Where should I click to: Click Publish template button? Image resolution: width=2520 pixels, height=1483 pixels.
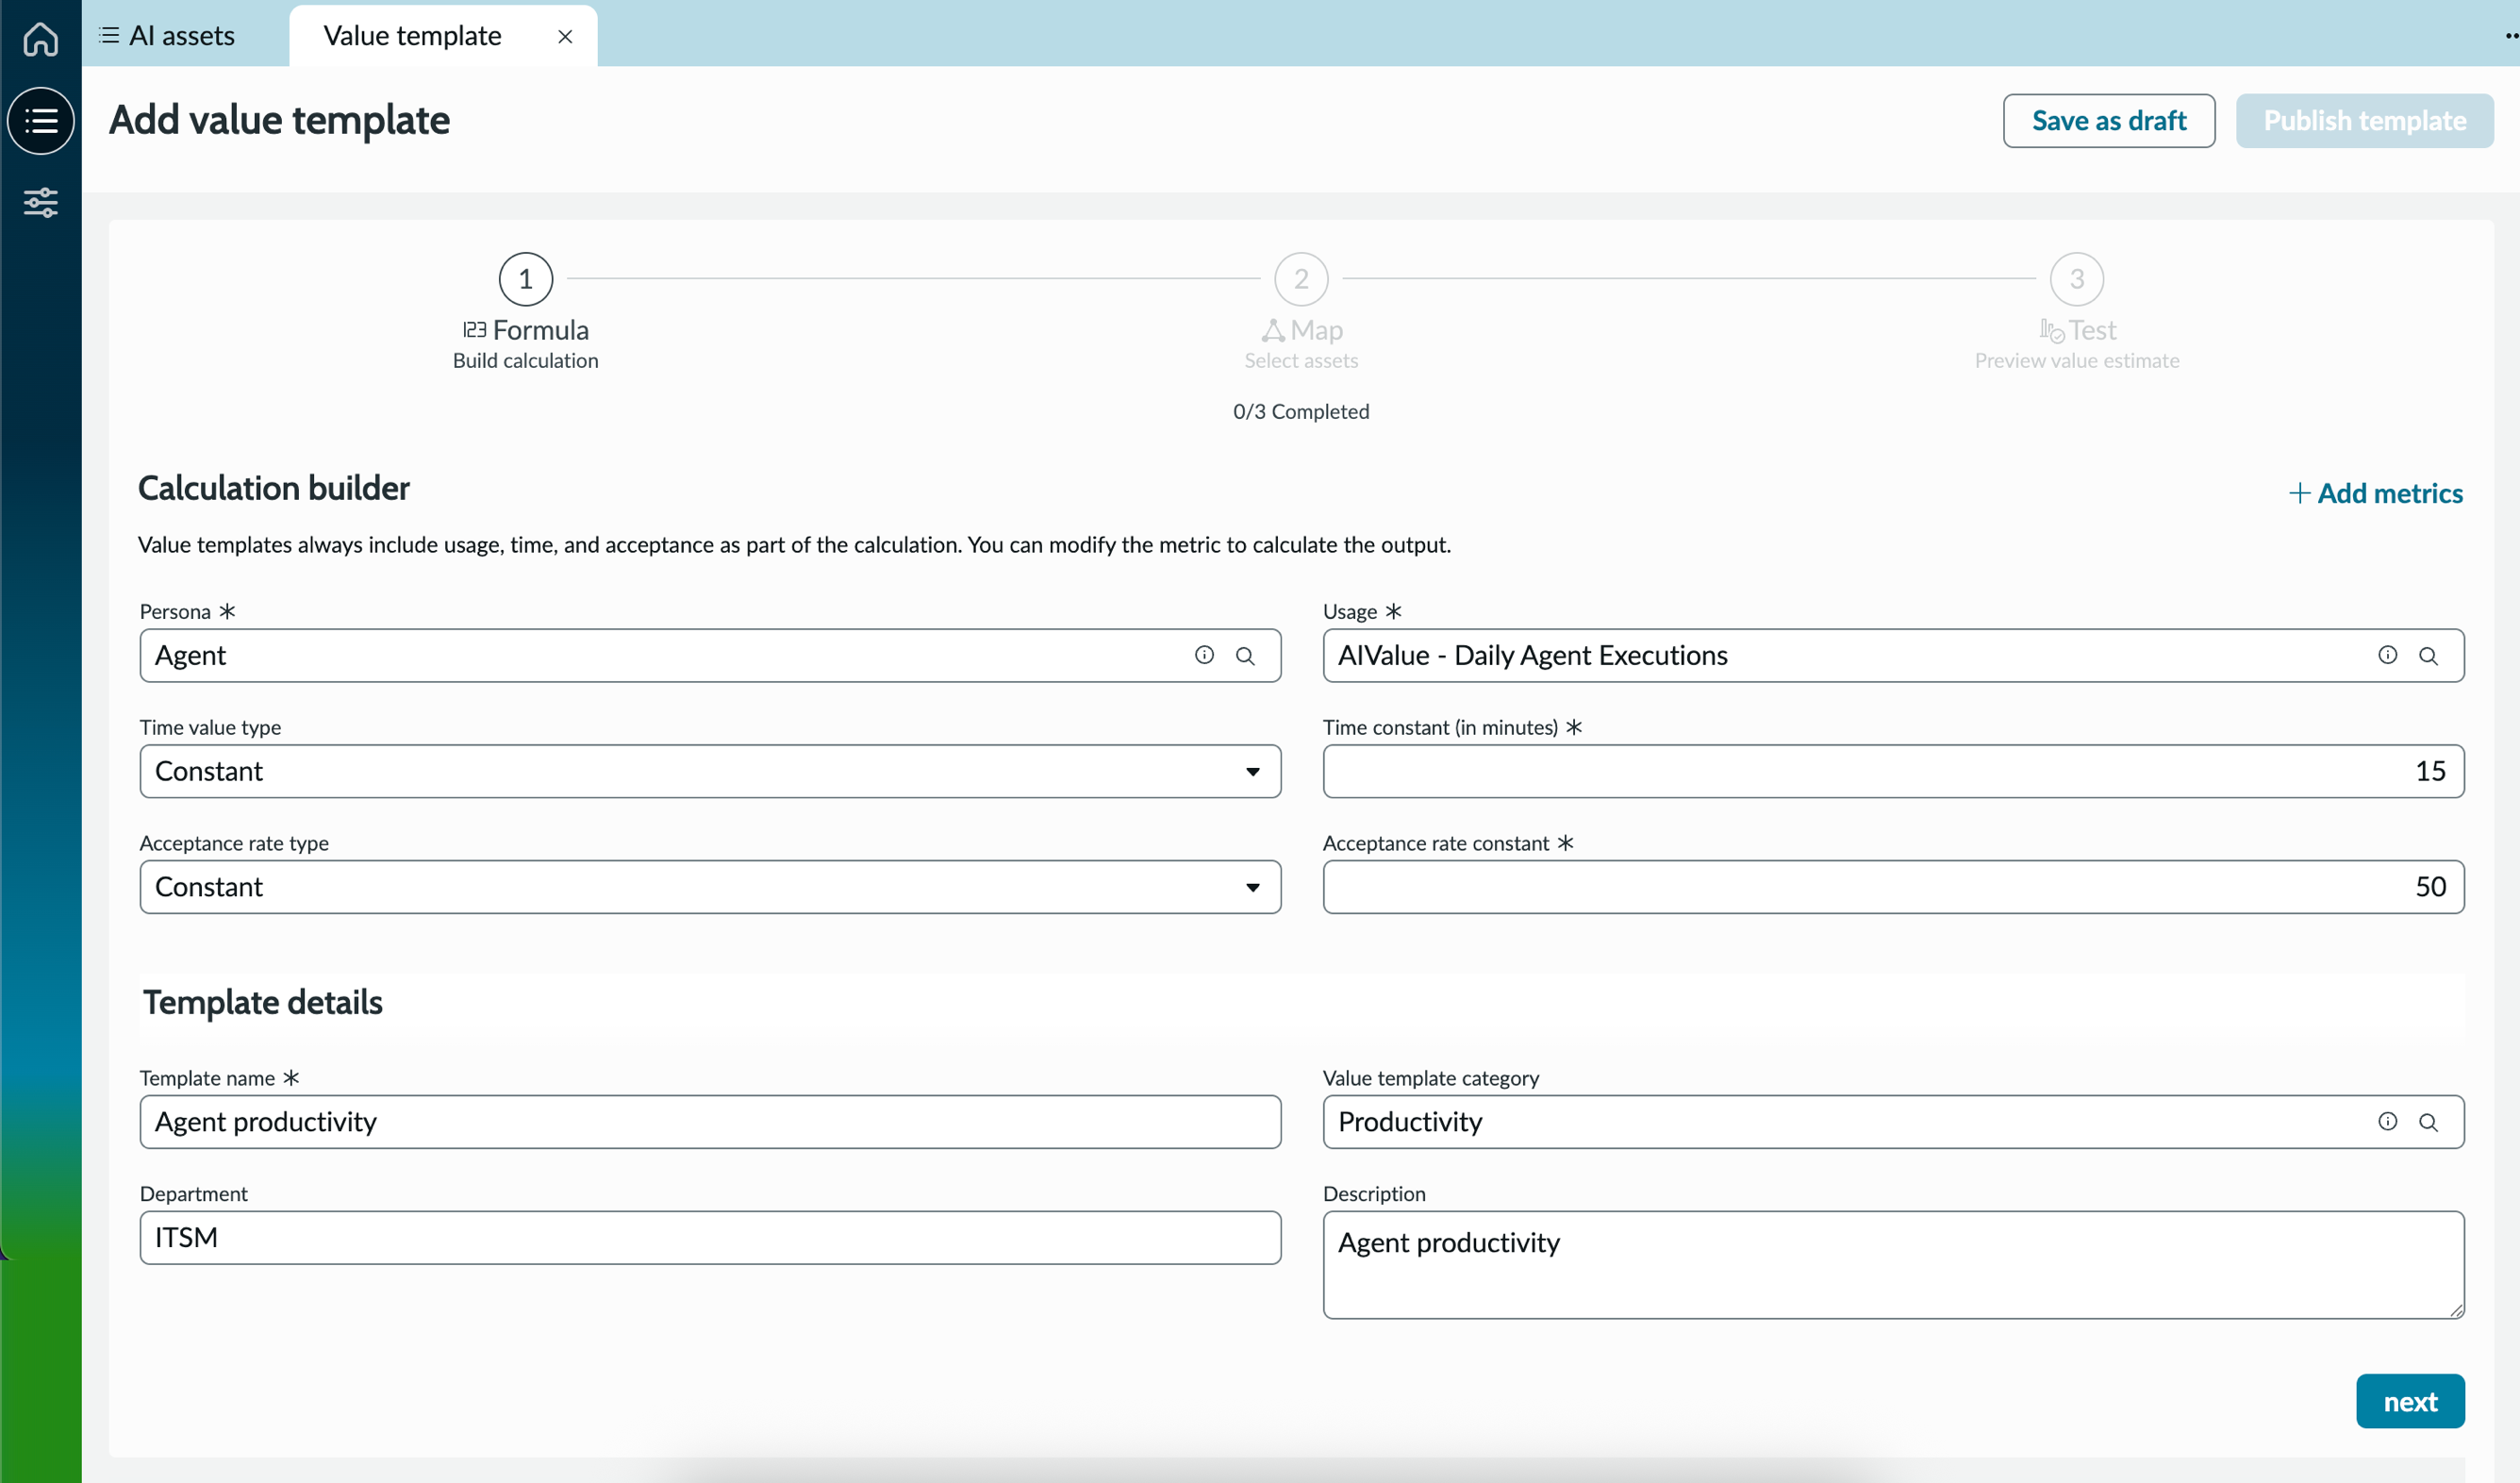(2365, 121)
